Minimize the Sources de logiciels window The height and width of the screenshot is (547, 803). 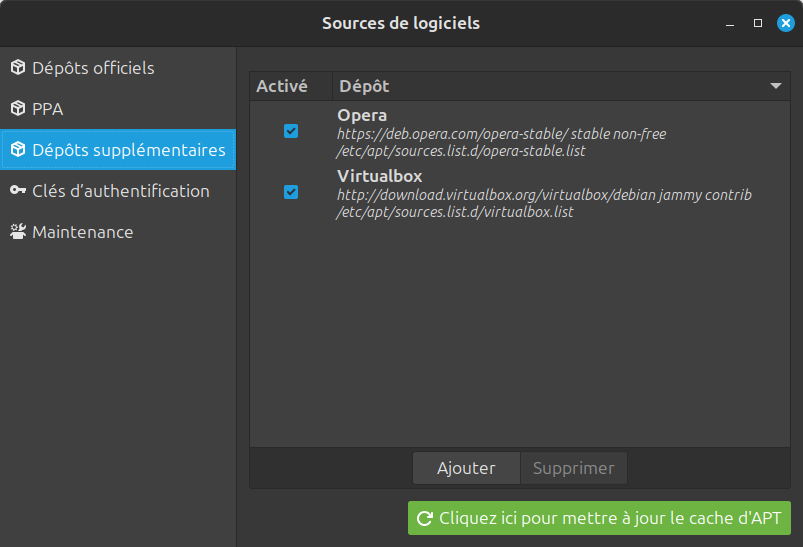(730, 24)
